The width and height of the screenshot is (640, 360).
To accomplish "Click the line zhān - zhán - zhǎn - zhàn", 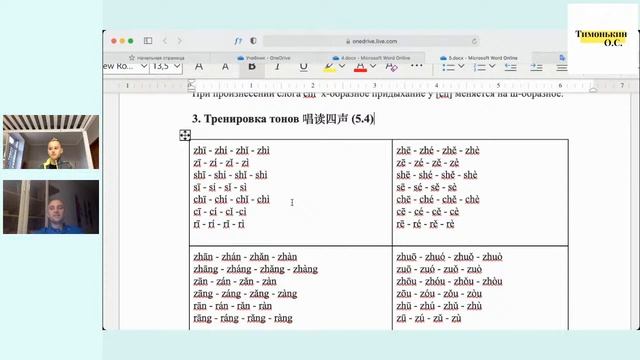I will pos(245,257).
